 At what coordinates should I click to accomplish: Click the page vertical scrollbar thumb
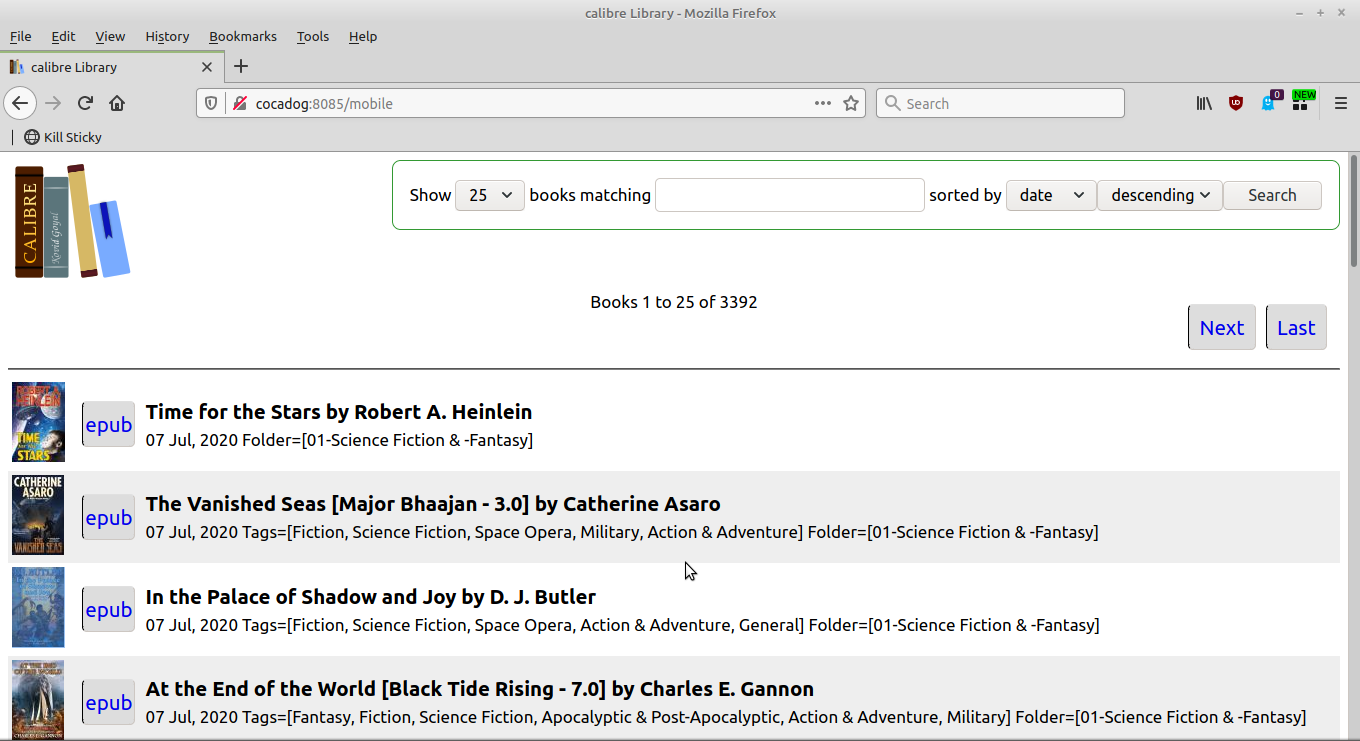pos(1354,210)
